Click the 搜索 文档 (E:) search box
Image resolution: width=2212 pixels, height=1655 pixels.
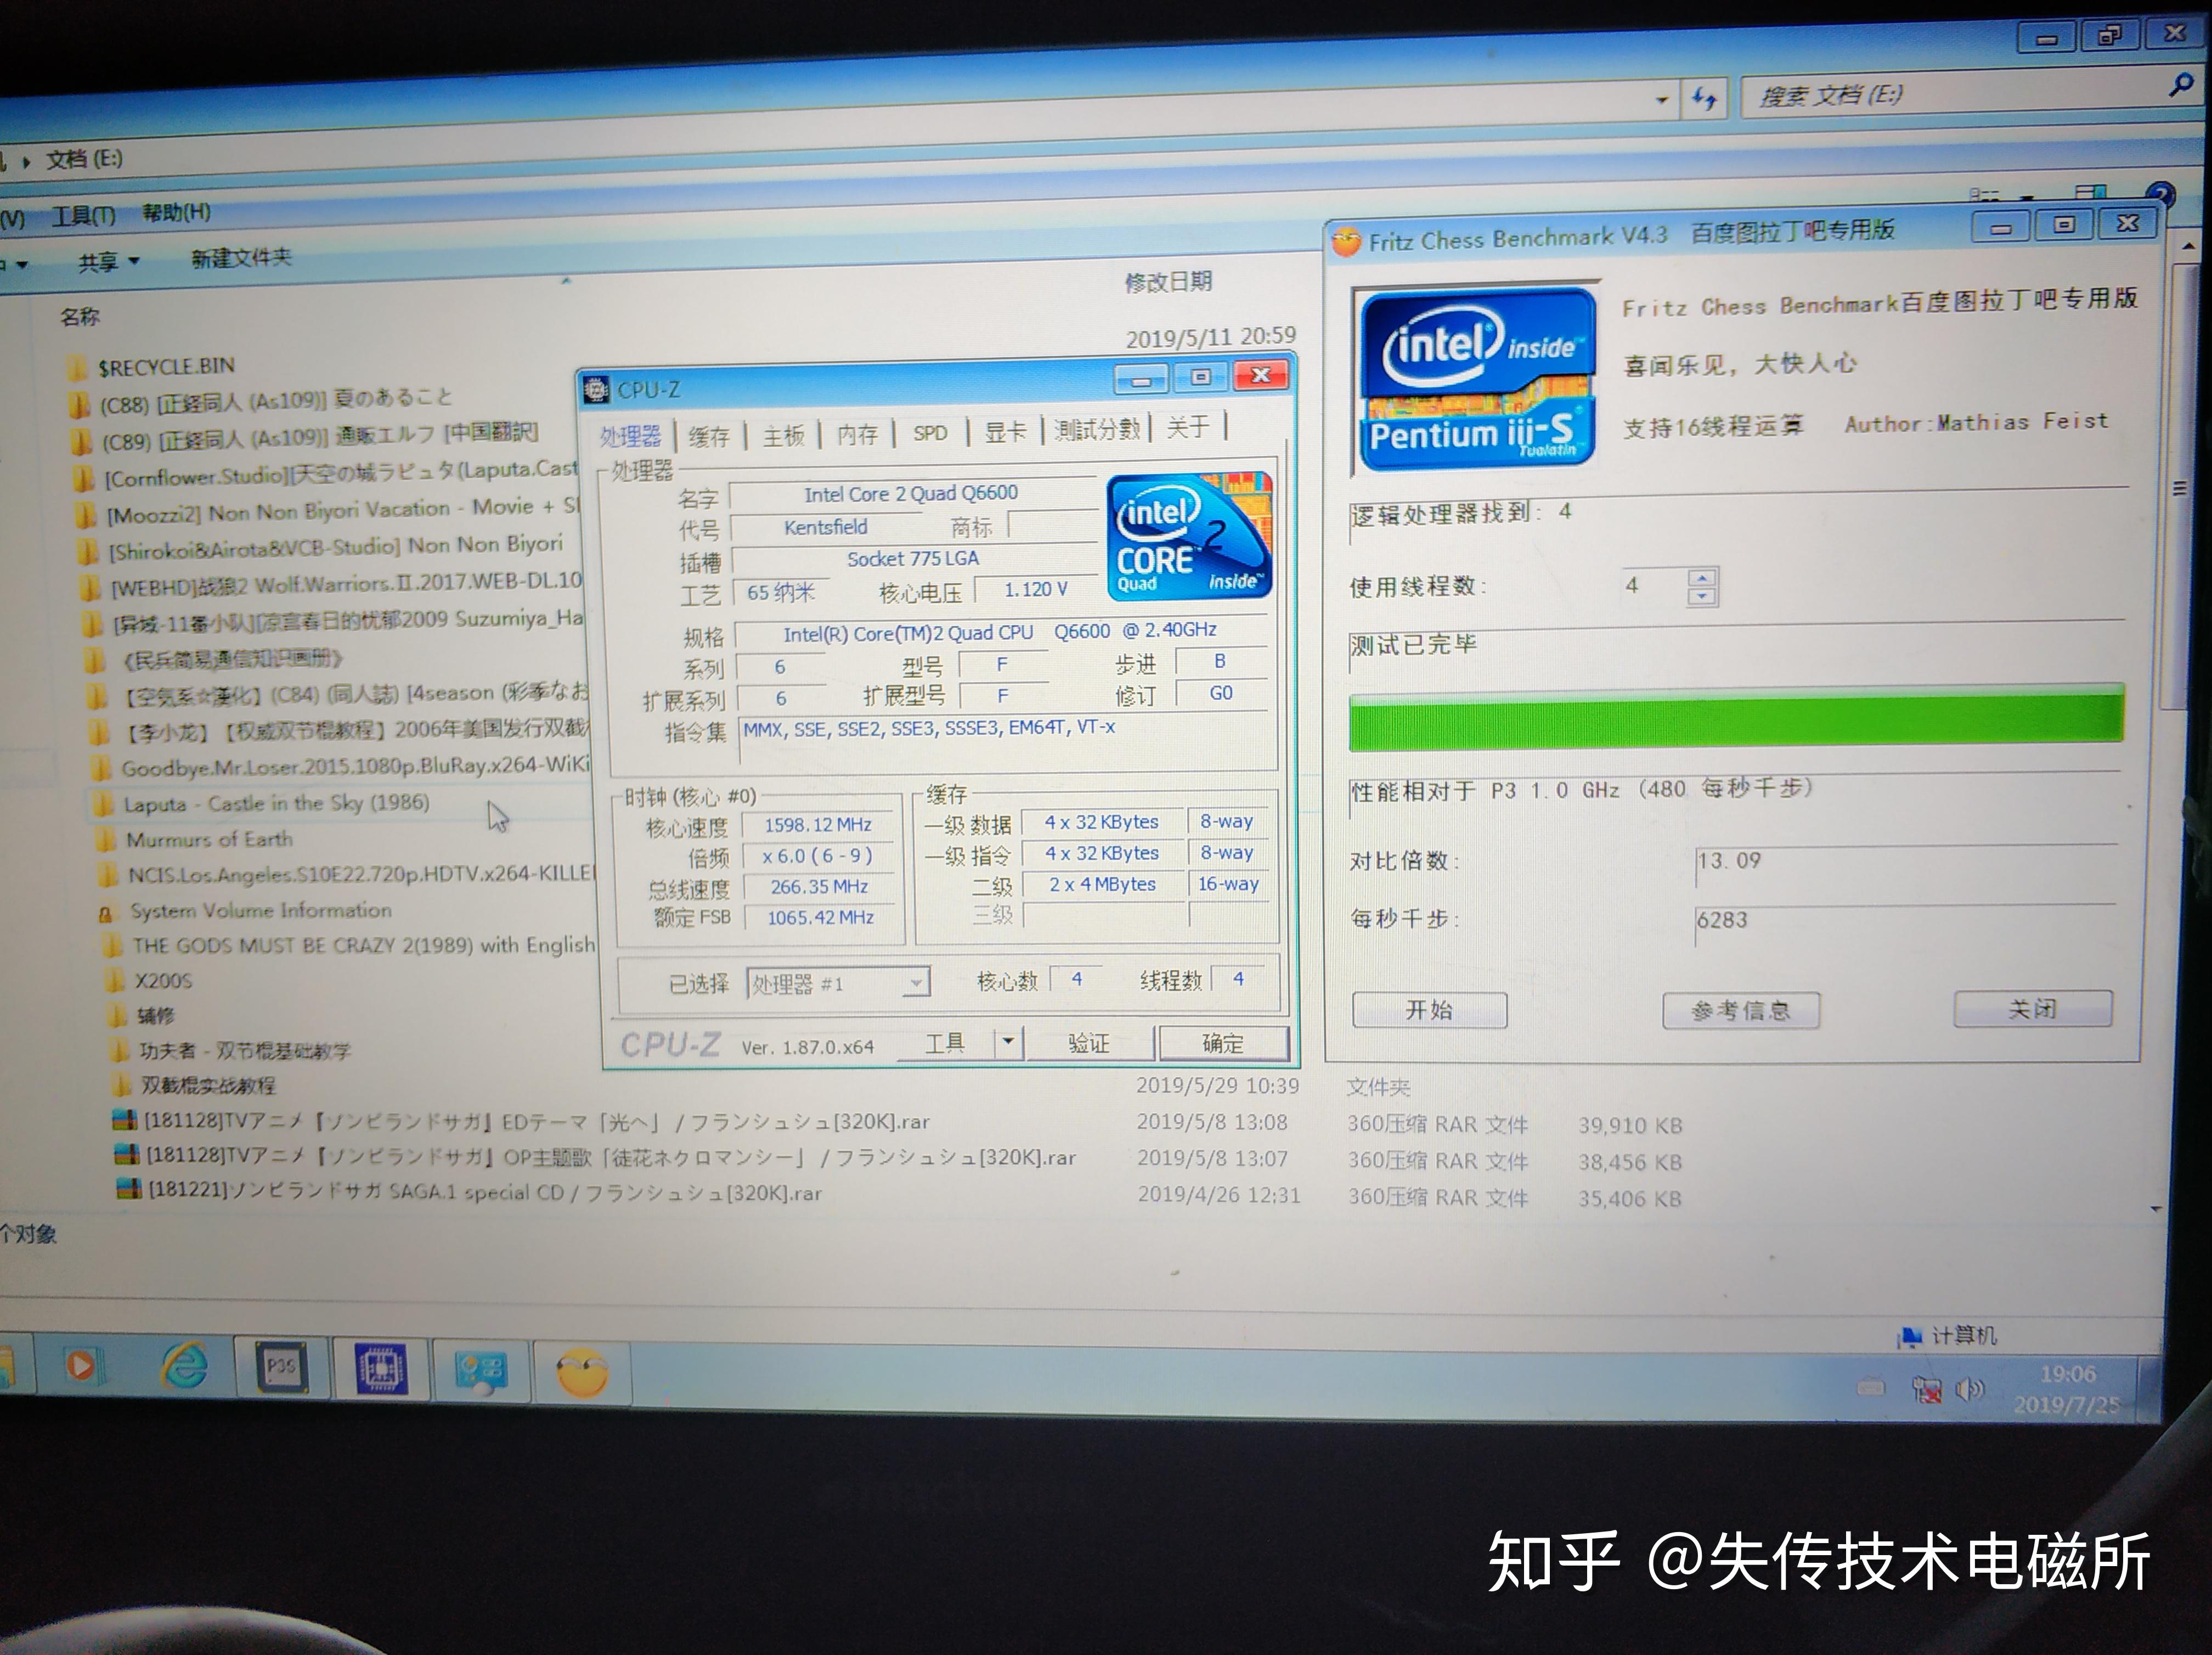[x=1950, y=96]
